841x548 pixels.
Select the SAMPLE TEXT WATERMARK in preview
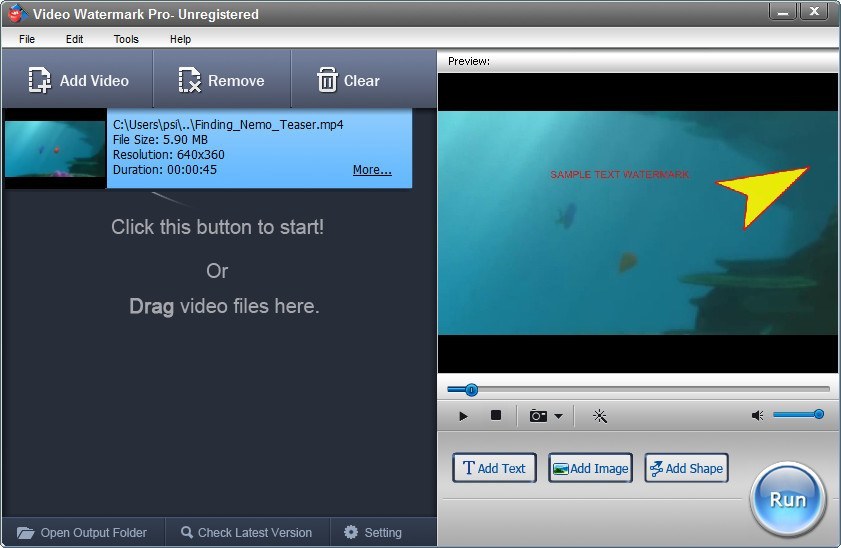619,175
